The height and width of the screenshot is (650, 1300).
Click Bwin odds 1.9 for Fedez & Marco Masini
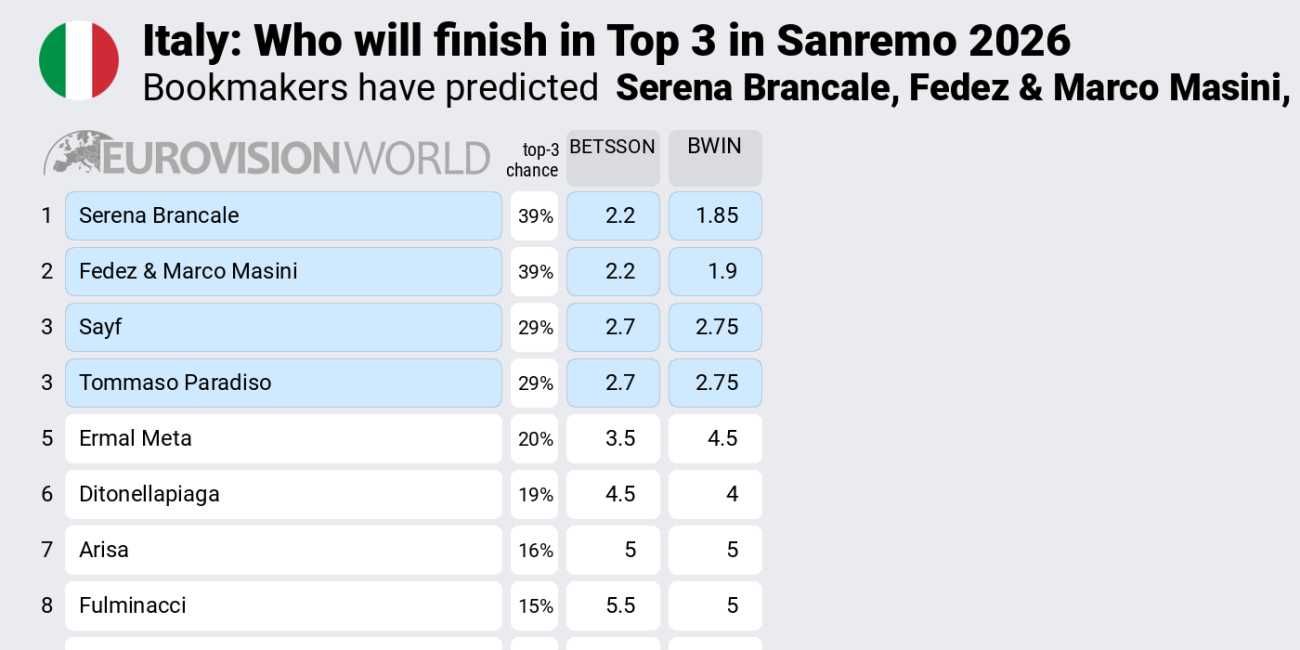(715, 272)
